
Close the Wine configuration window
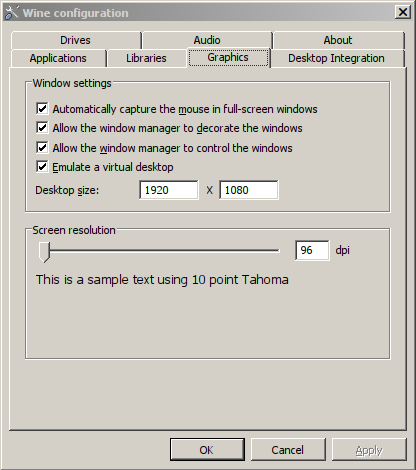[x=403, y=12]
